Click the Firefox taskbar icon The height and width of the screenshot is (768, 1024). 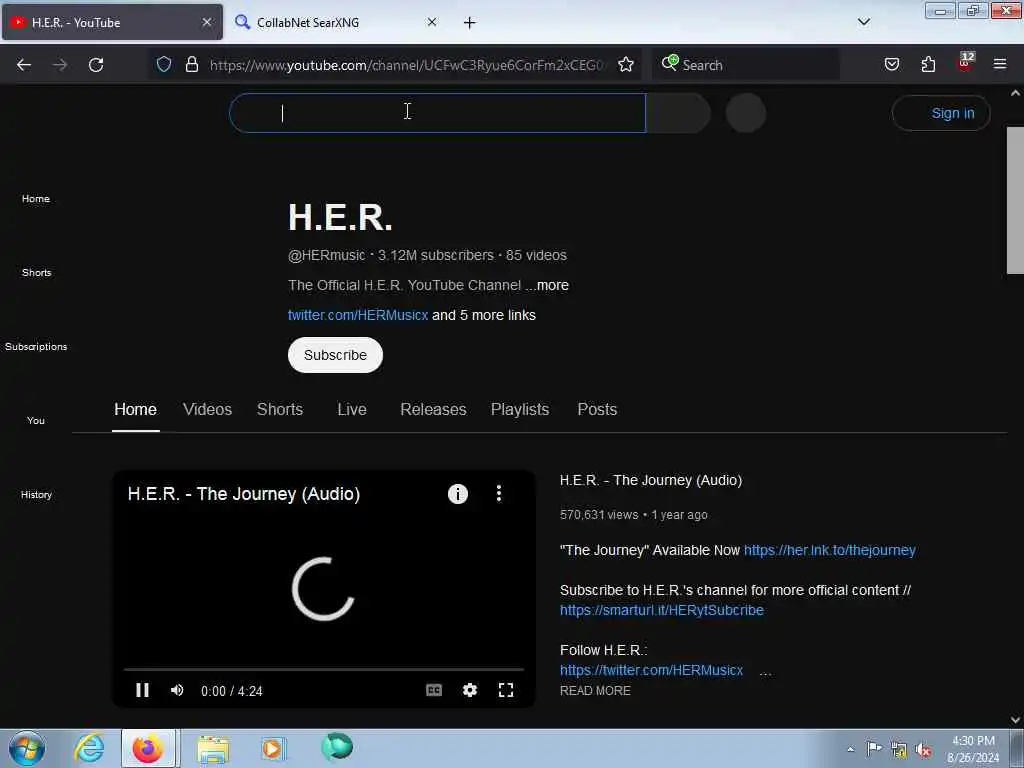[148, 748]
